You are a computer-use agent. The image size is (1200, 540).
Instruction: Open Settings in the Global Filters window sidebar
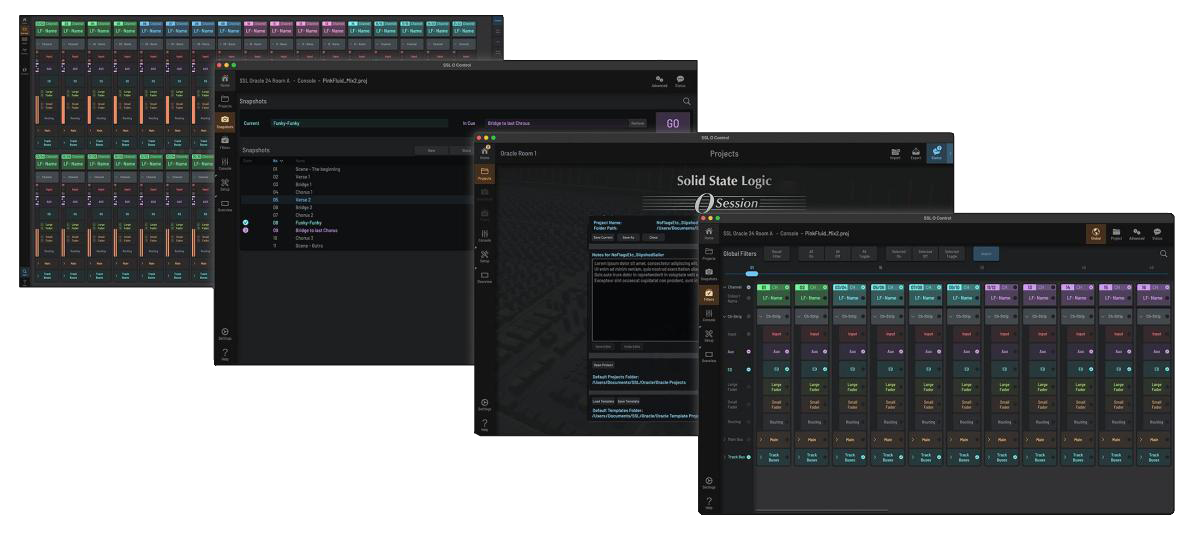click(709, 482)
